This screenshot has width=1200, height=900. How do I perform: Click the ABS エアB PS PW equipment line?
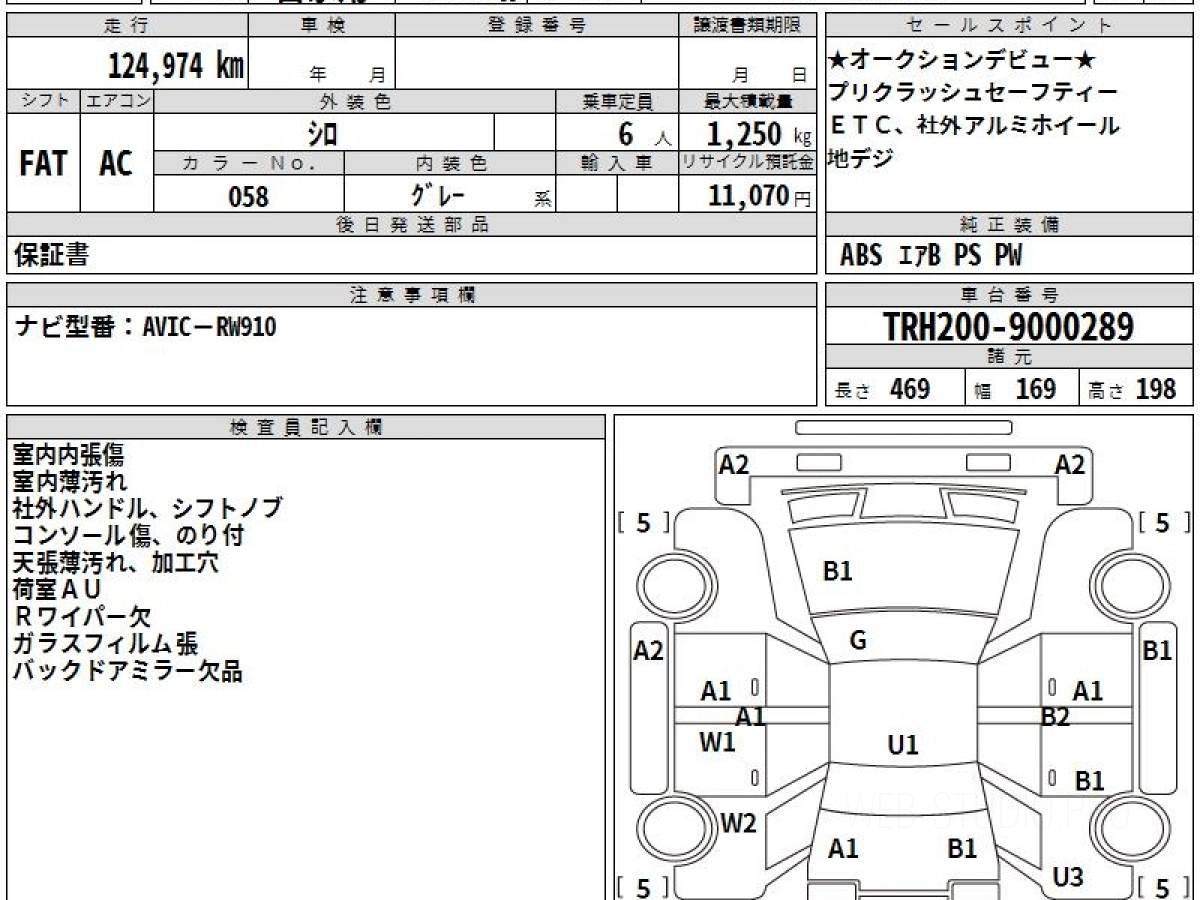(x=931, y=256)
